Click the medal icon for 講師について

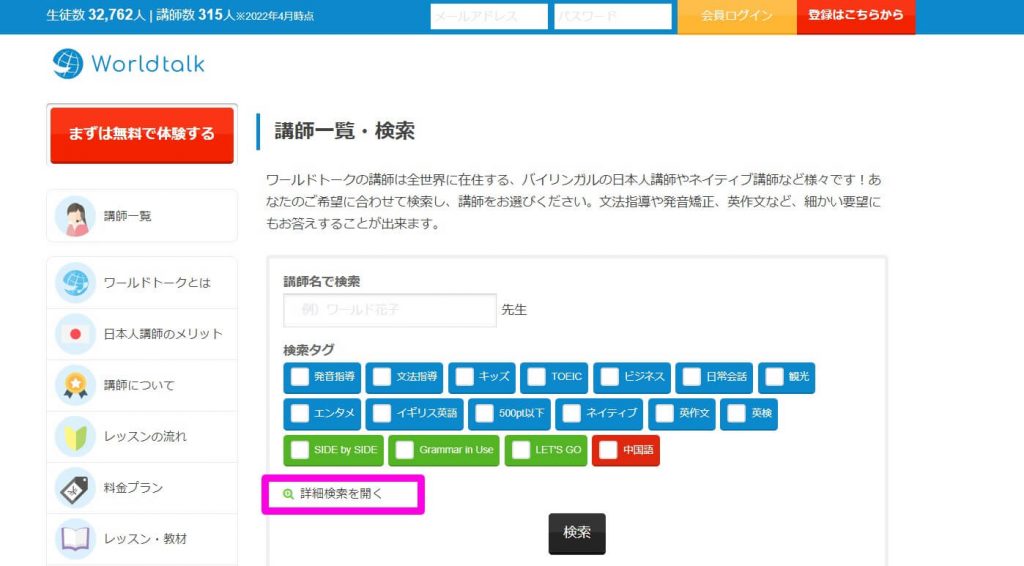coord(76,385)
